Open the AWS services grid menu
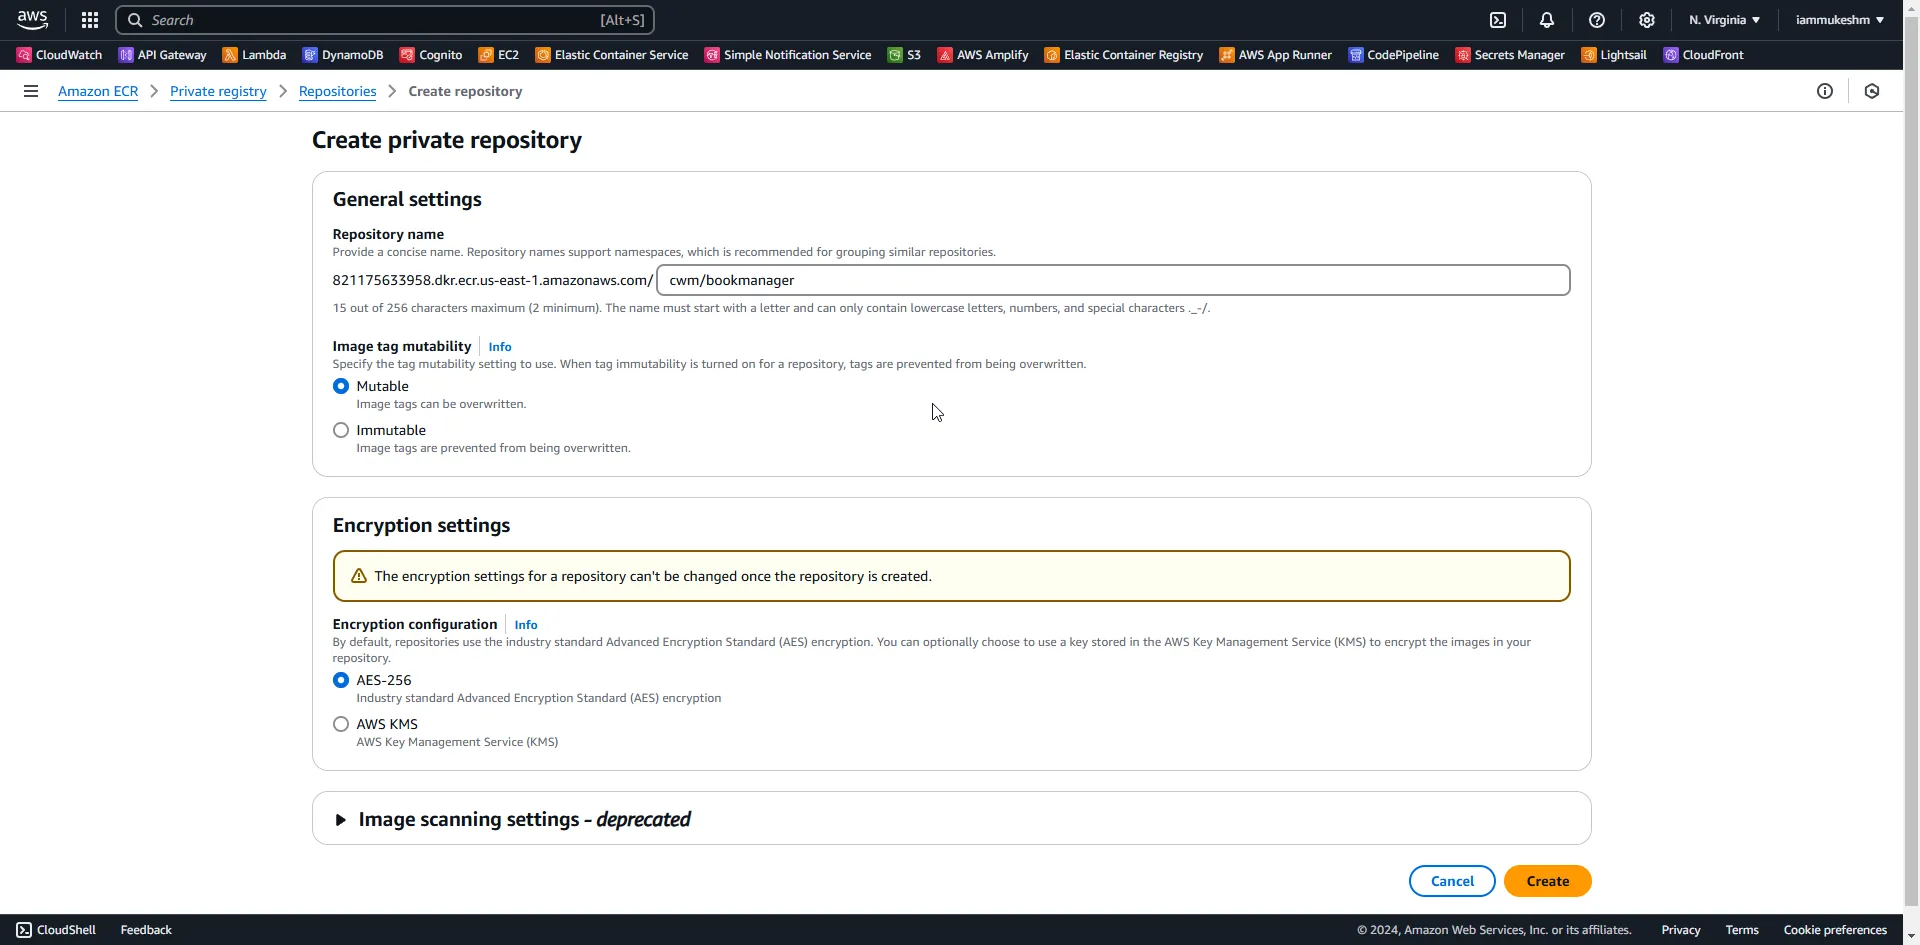Screen dimensions: 1920x945 pos(89,19)
